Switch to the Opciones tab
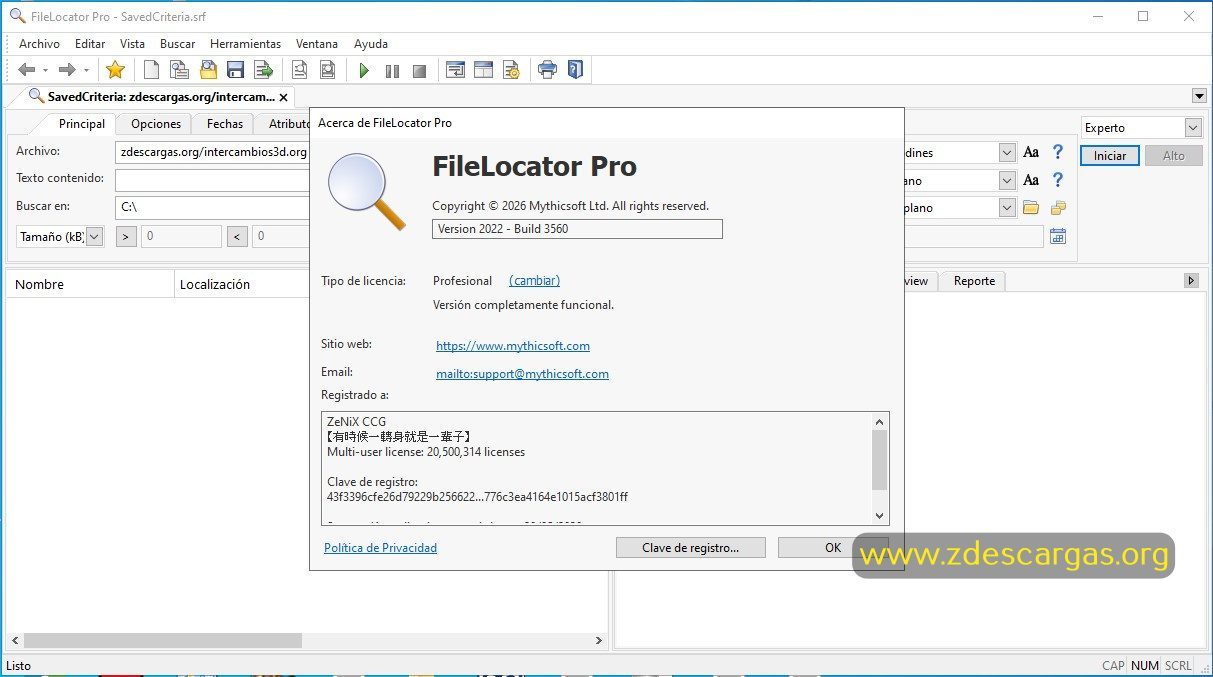Screen dimensions: 1213x677 [x=156, y=124]
